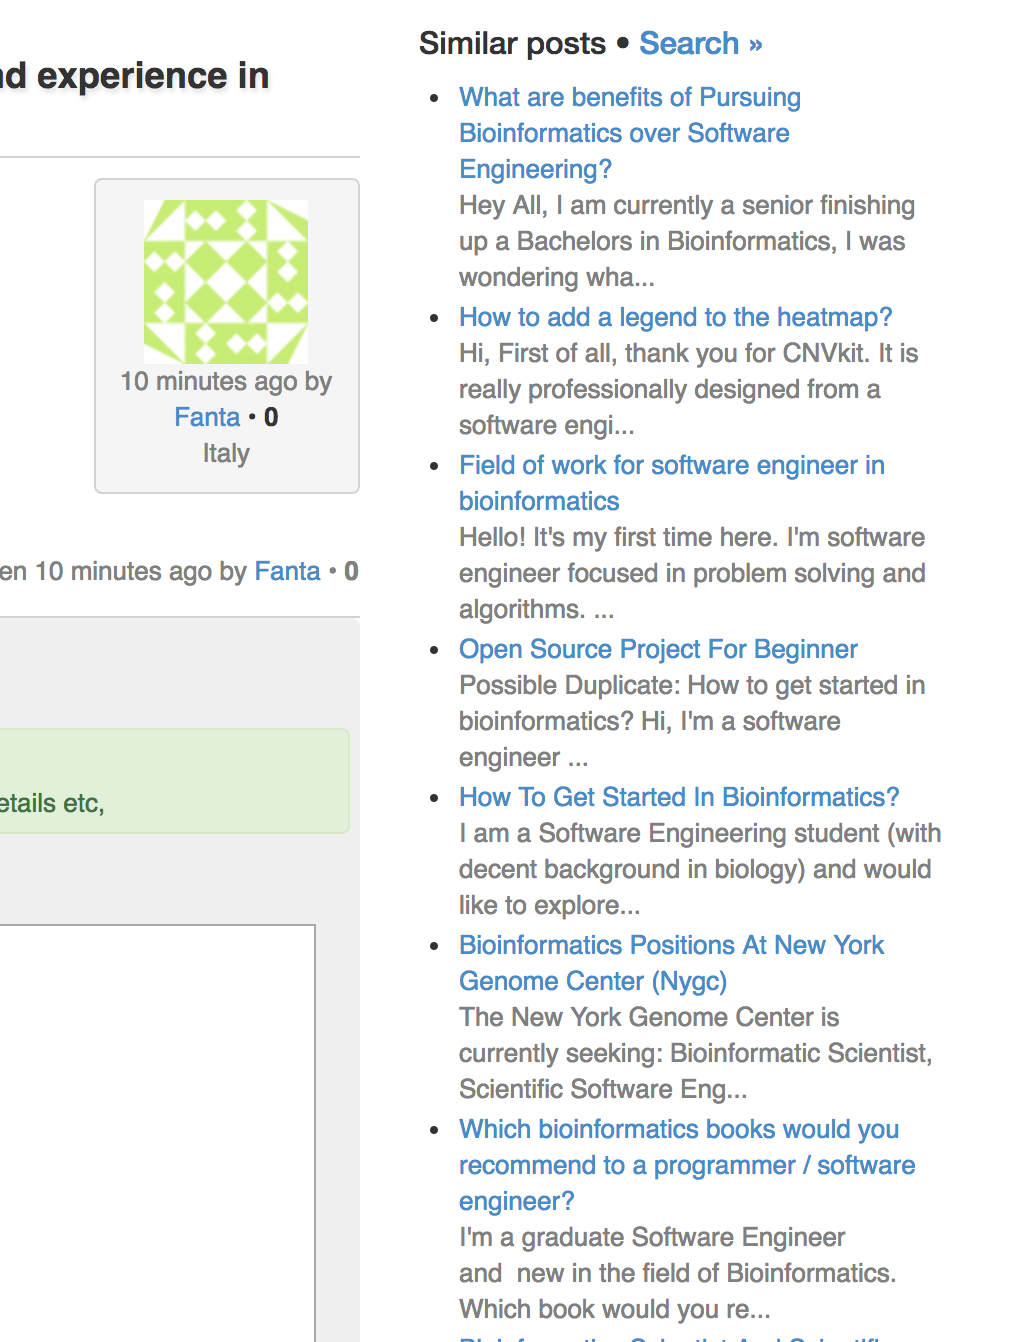Image resolution: width=1018 pixels, height=1342 pixels.
Task: Click the '10 minutes ago by' text in the user card
Action: (x=226, y=381)
